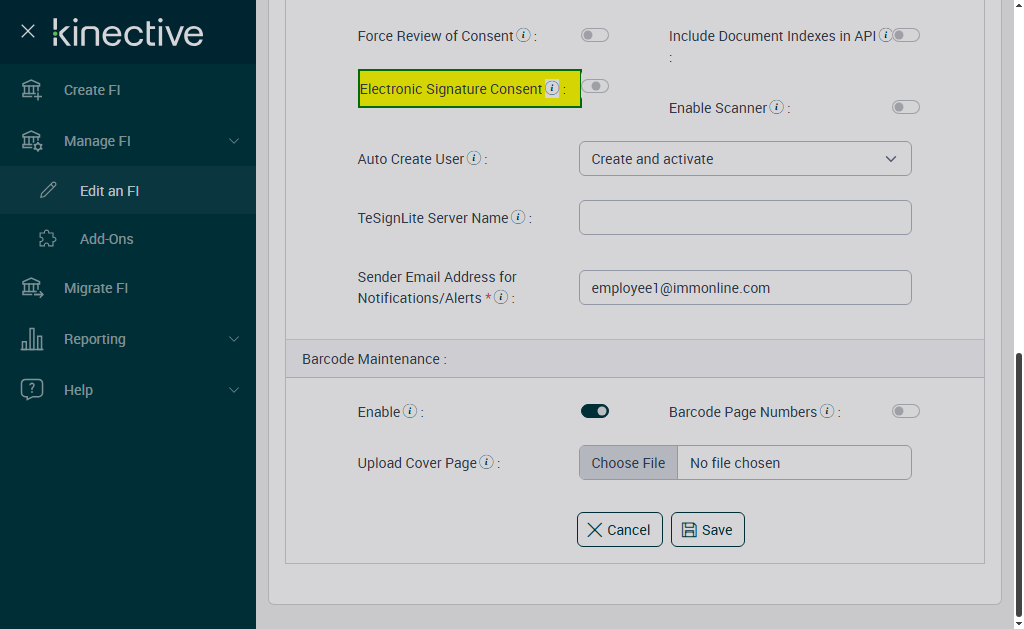Screen dimensions: 1024x629
Task: Toggle the Enable Scanner switch
Action: point(906,107)
